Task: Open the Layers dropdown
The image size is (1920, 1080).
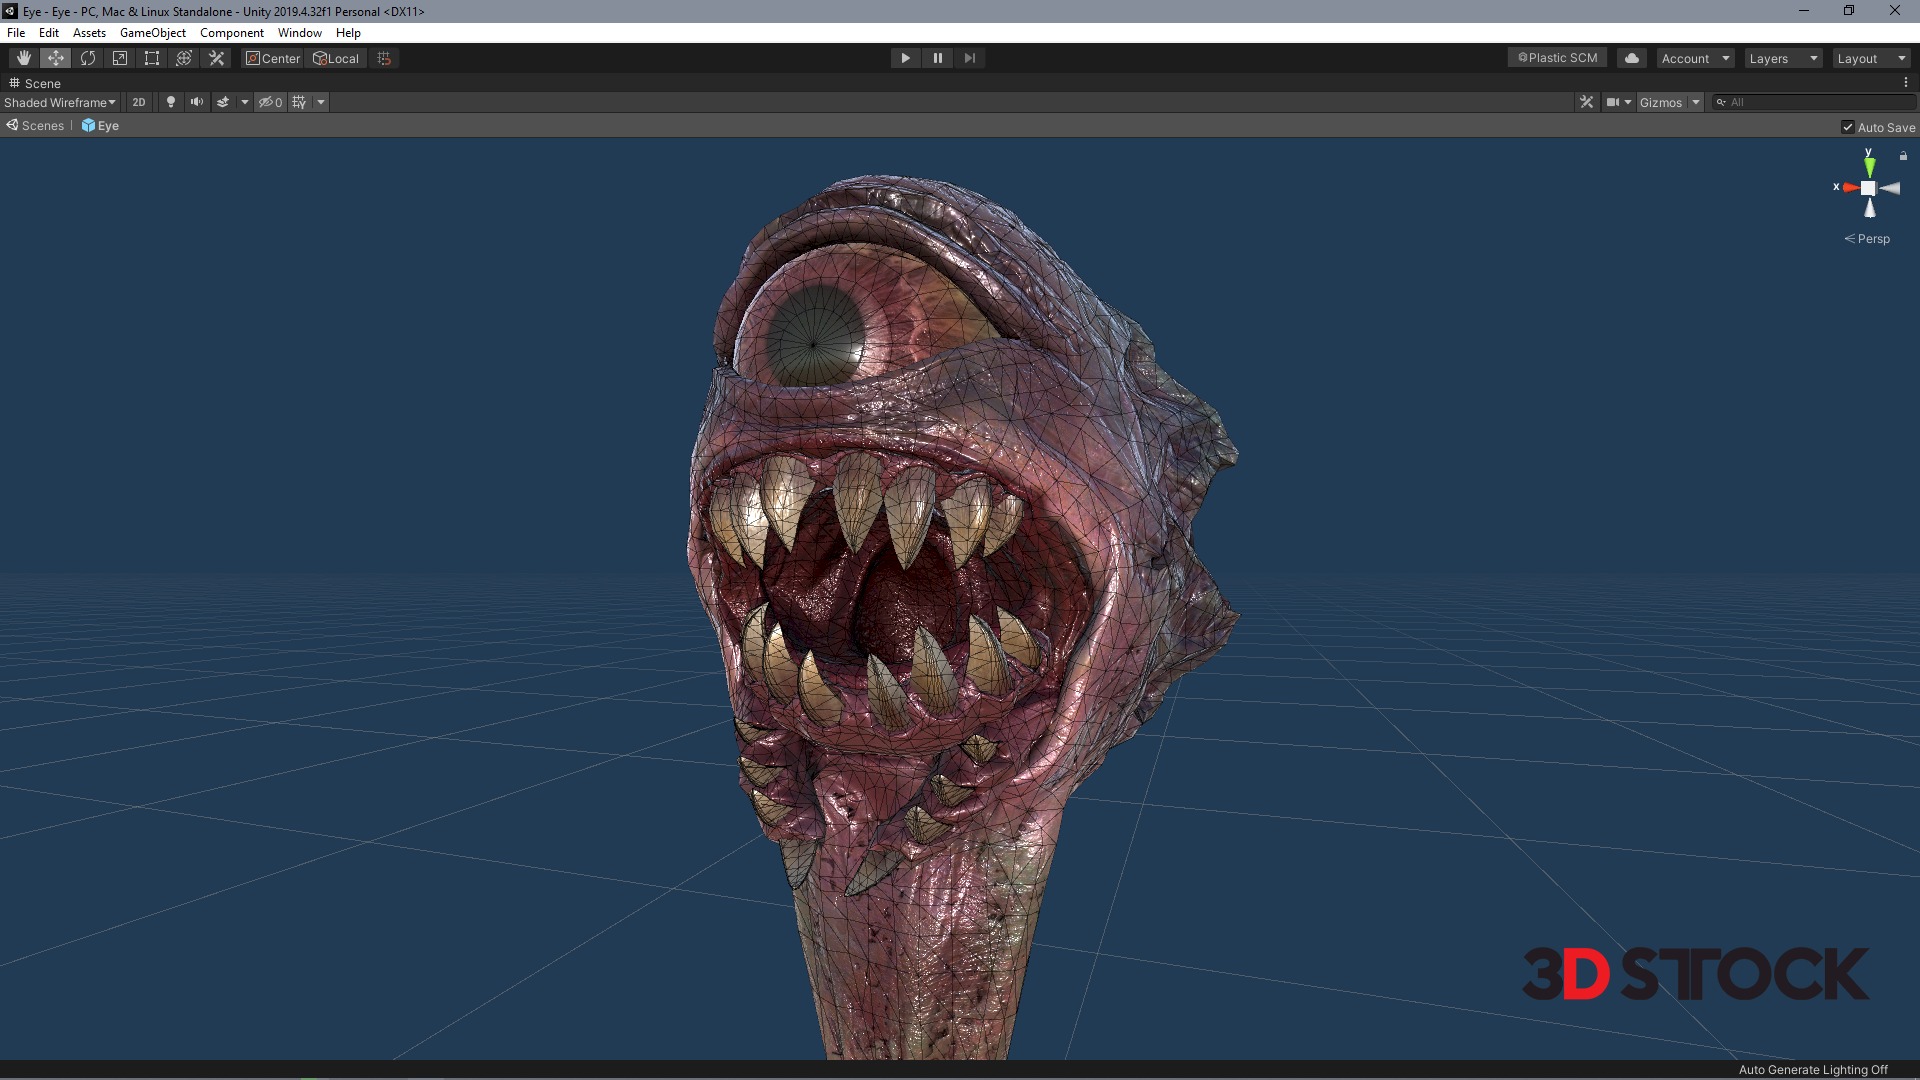Action: click(1783, 58)
